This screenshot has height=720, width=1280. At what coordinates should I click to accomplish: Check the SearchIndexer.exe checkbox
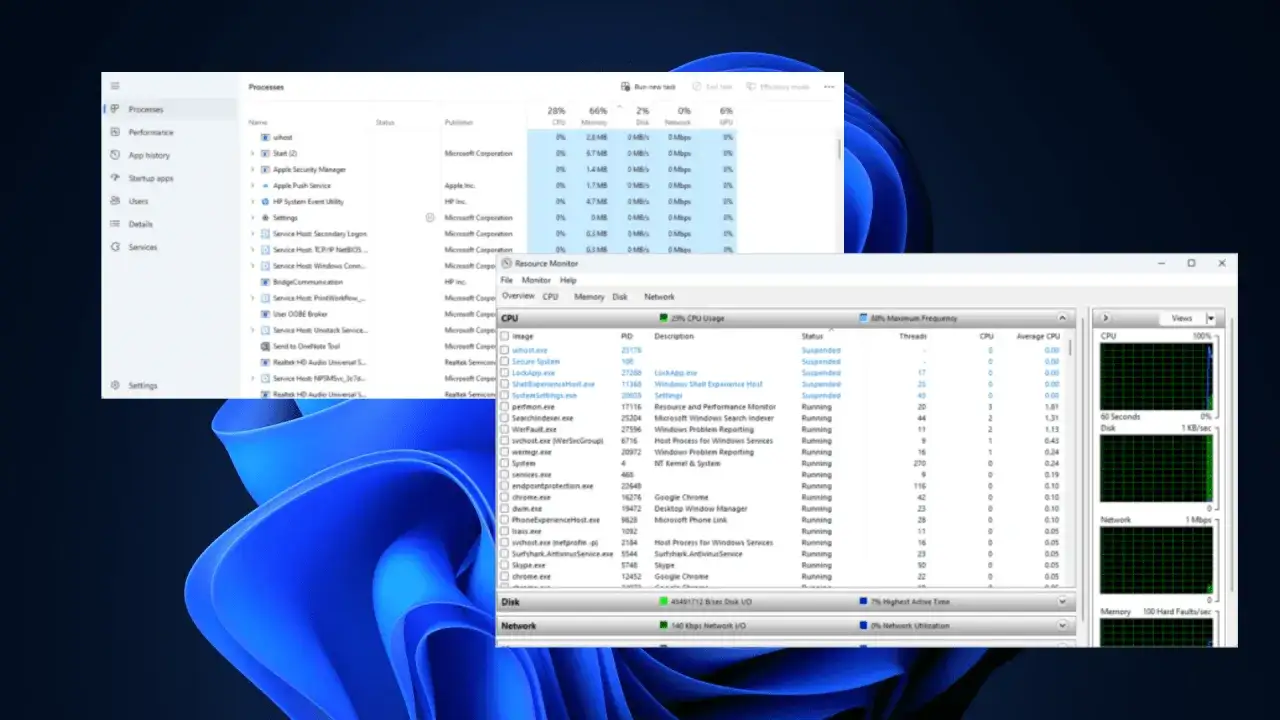pyautogui.click(x=505, y=418)
